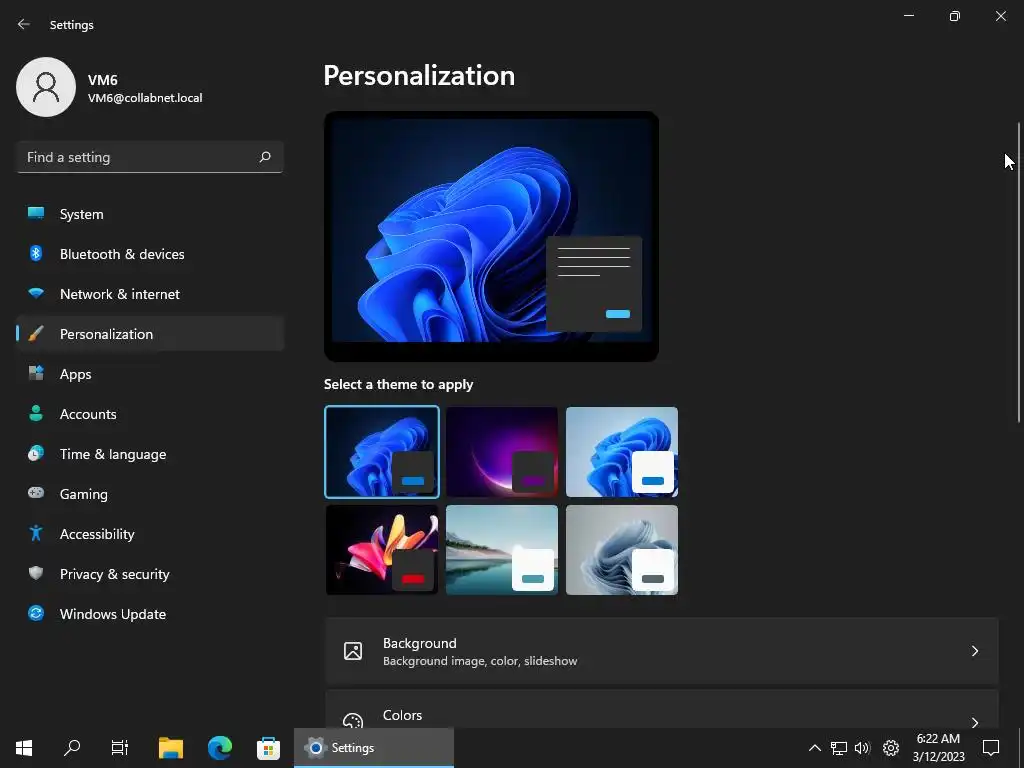
Task: Go to Bluetooth & devices settings
Action: 150,254
